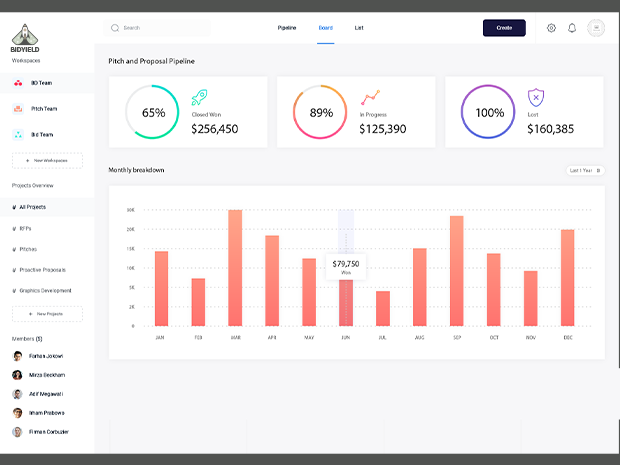Open the Last 1 Year dropdown
This screenshot has width=620, height=465.
click(585, 171)
